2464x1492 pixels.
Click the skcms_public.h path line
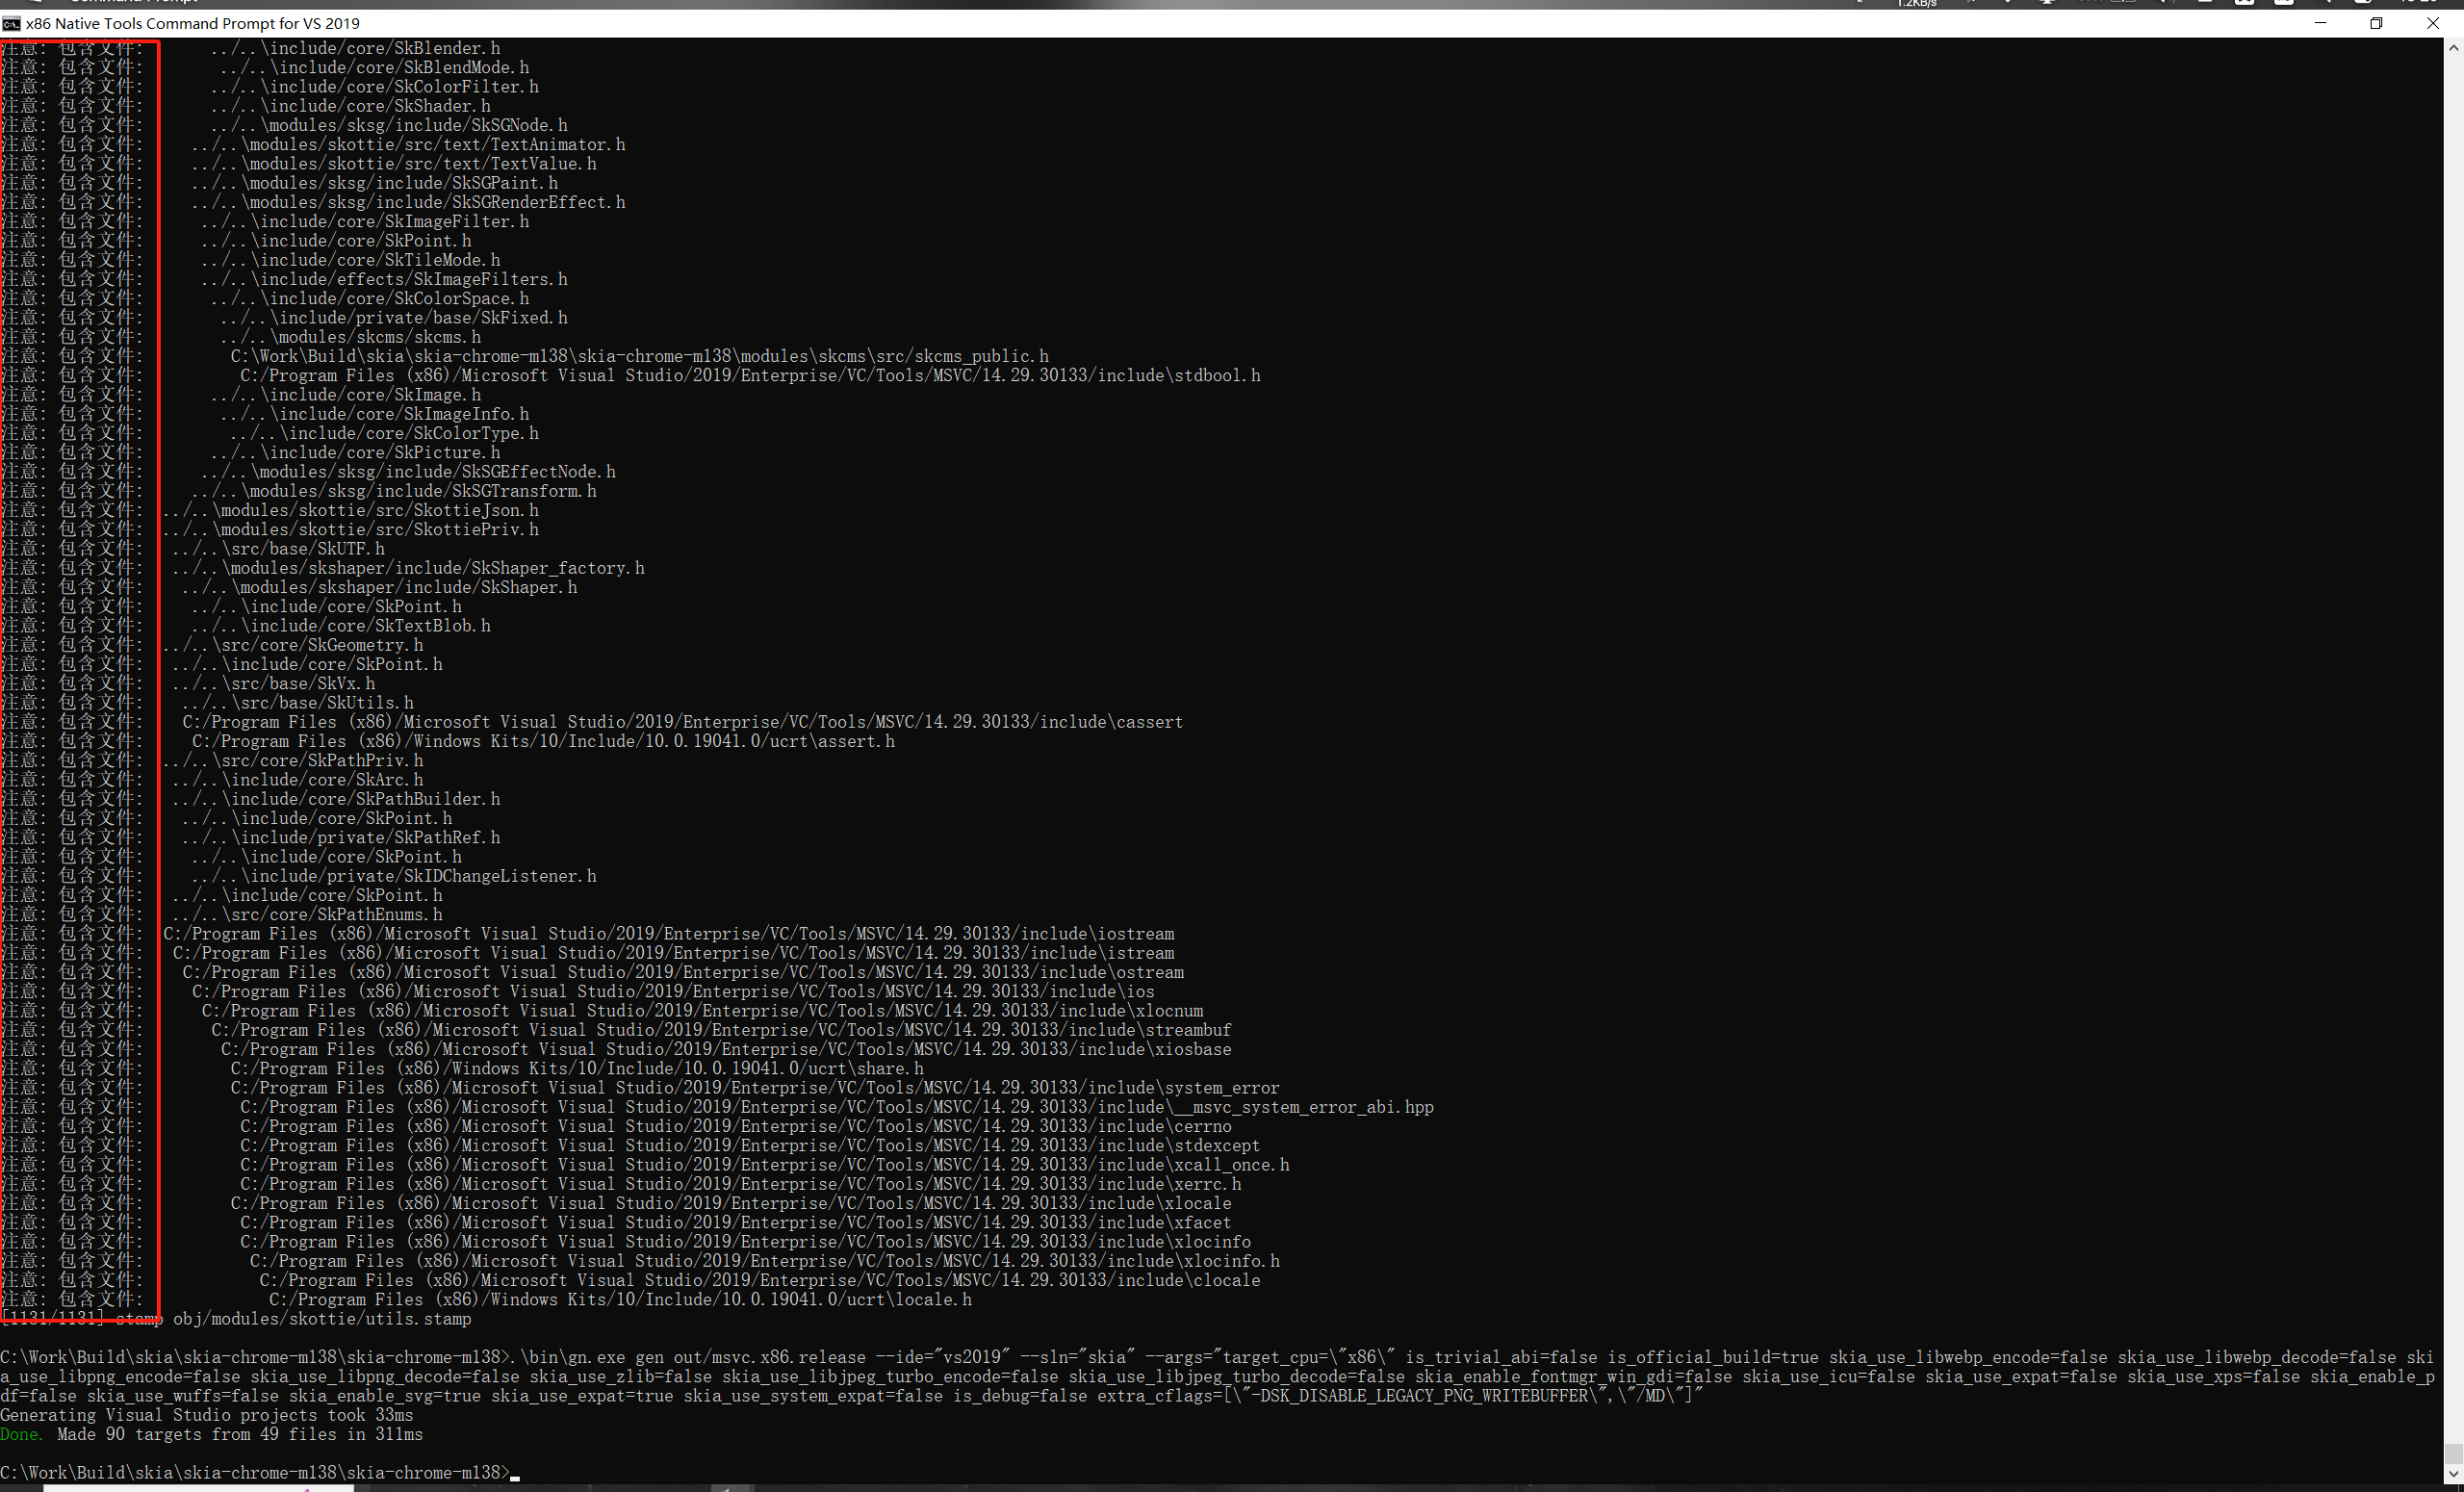(639, 356)
